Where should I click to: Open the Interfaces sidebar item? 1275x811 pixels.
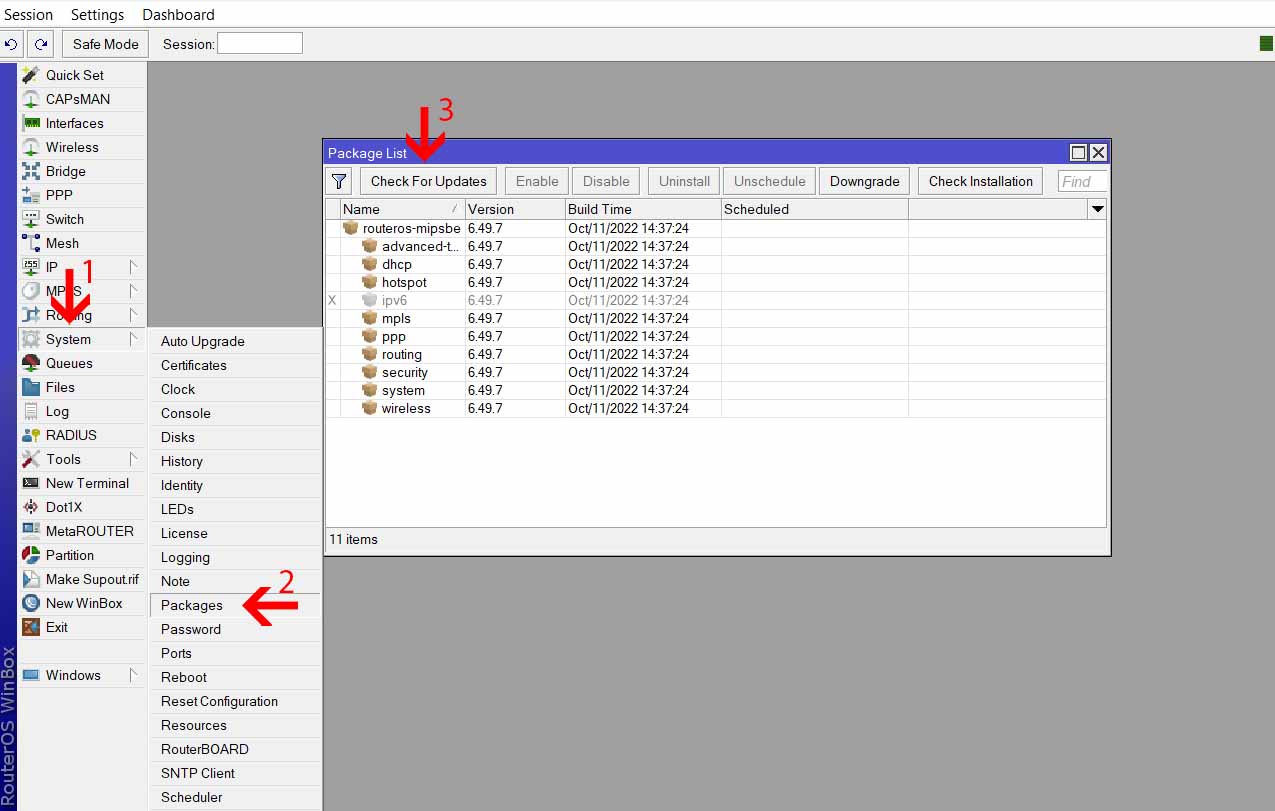tap(74, 123)
